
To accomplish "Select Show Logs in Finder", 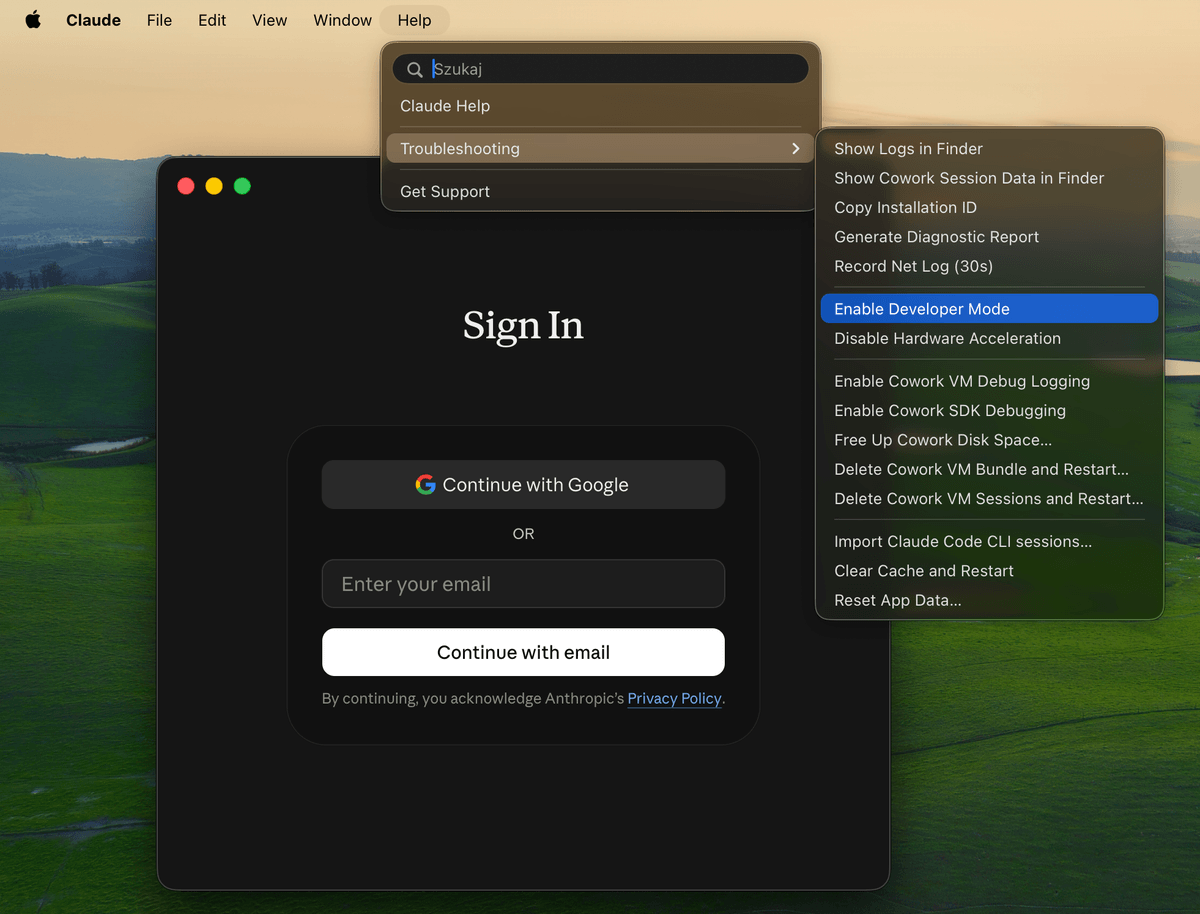I will (989, 148).
